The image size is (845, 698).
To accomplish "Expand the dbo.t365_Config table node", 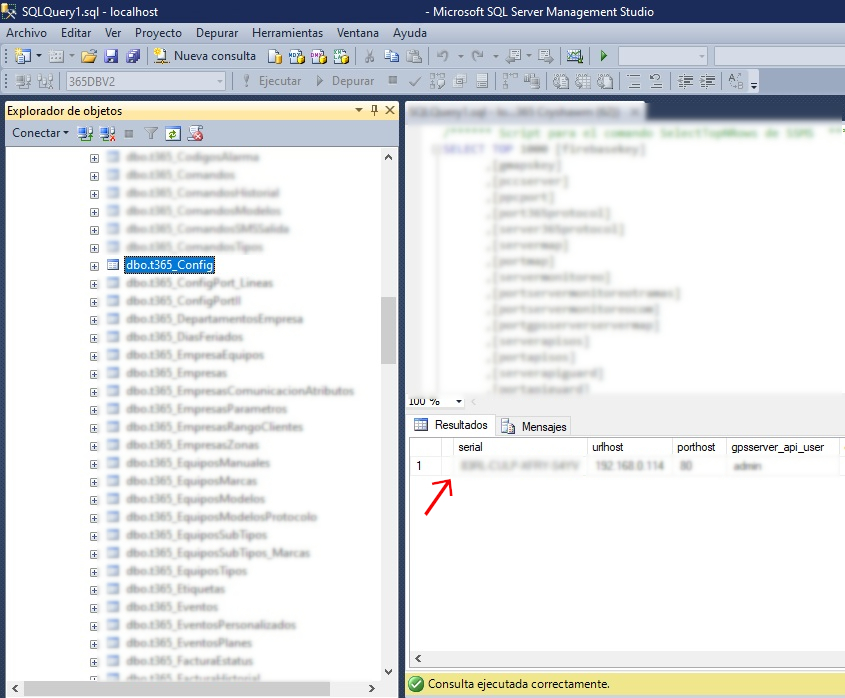I will point(94,265).
